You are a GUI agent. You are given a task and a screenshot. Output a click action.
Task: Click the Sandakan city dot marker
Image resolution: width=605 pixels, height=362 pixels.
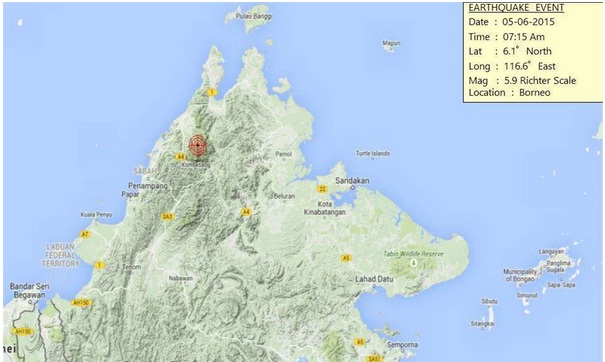click(352, 188)
